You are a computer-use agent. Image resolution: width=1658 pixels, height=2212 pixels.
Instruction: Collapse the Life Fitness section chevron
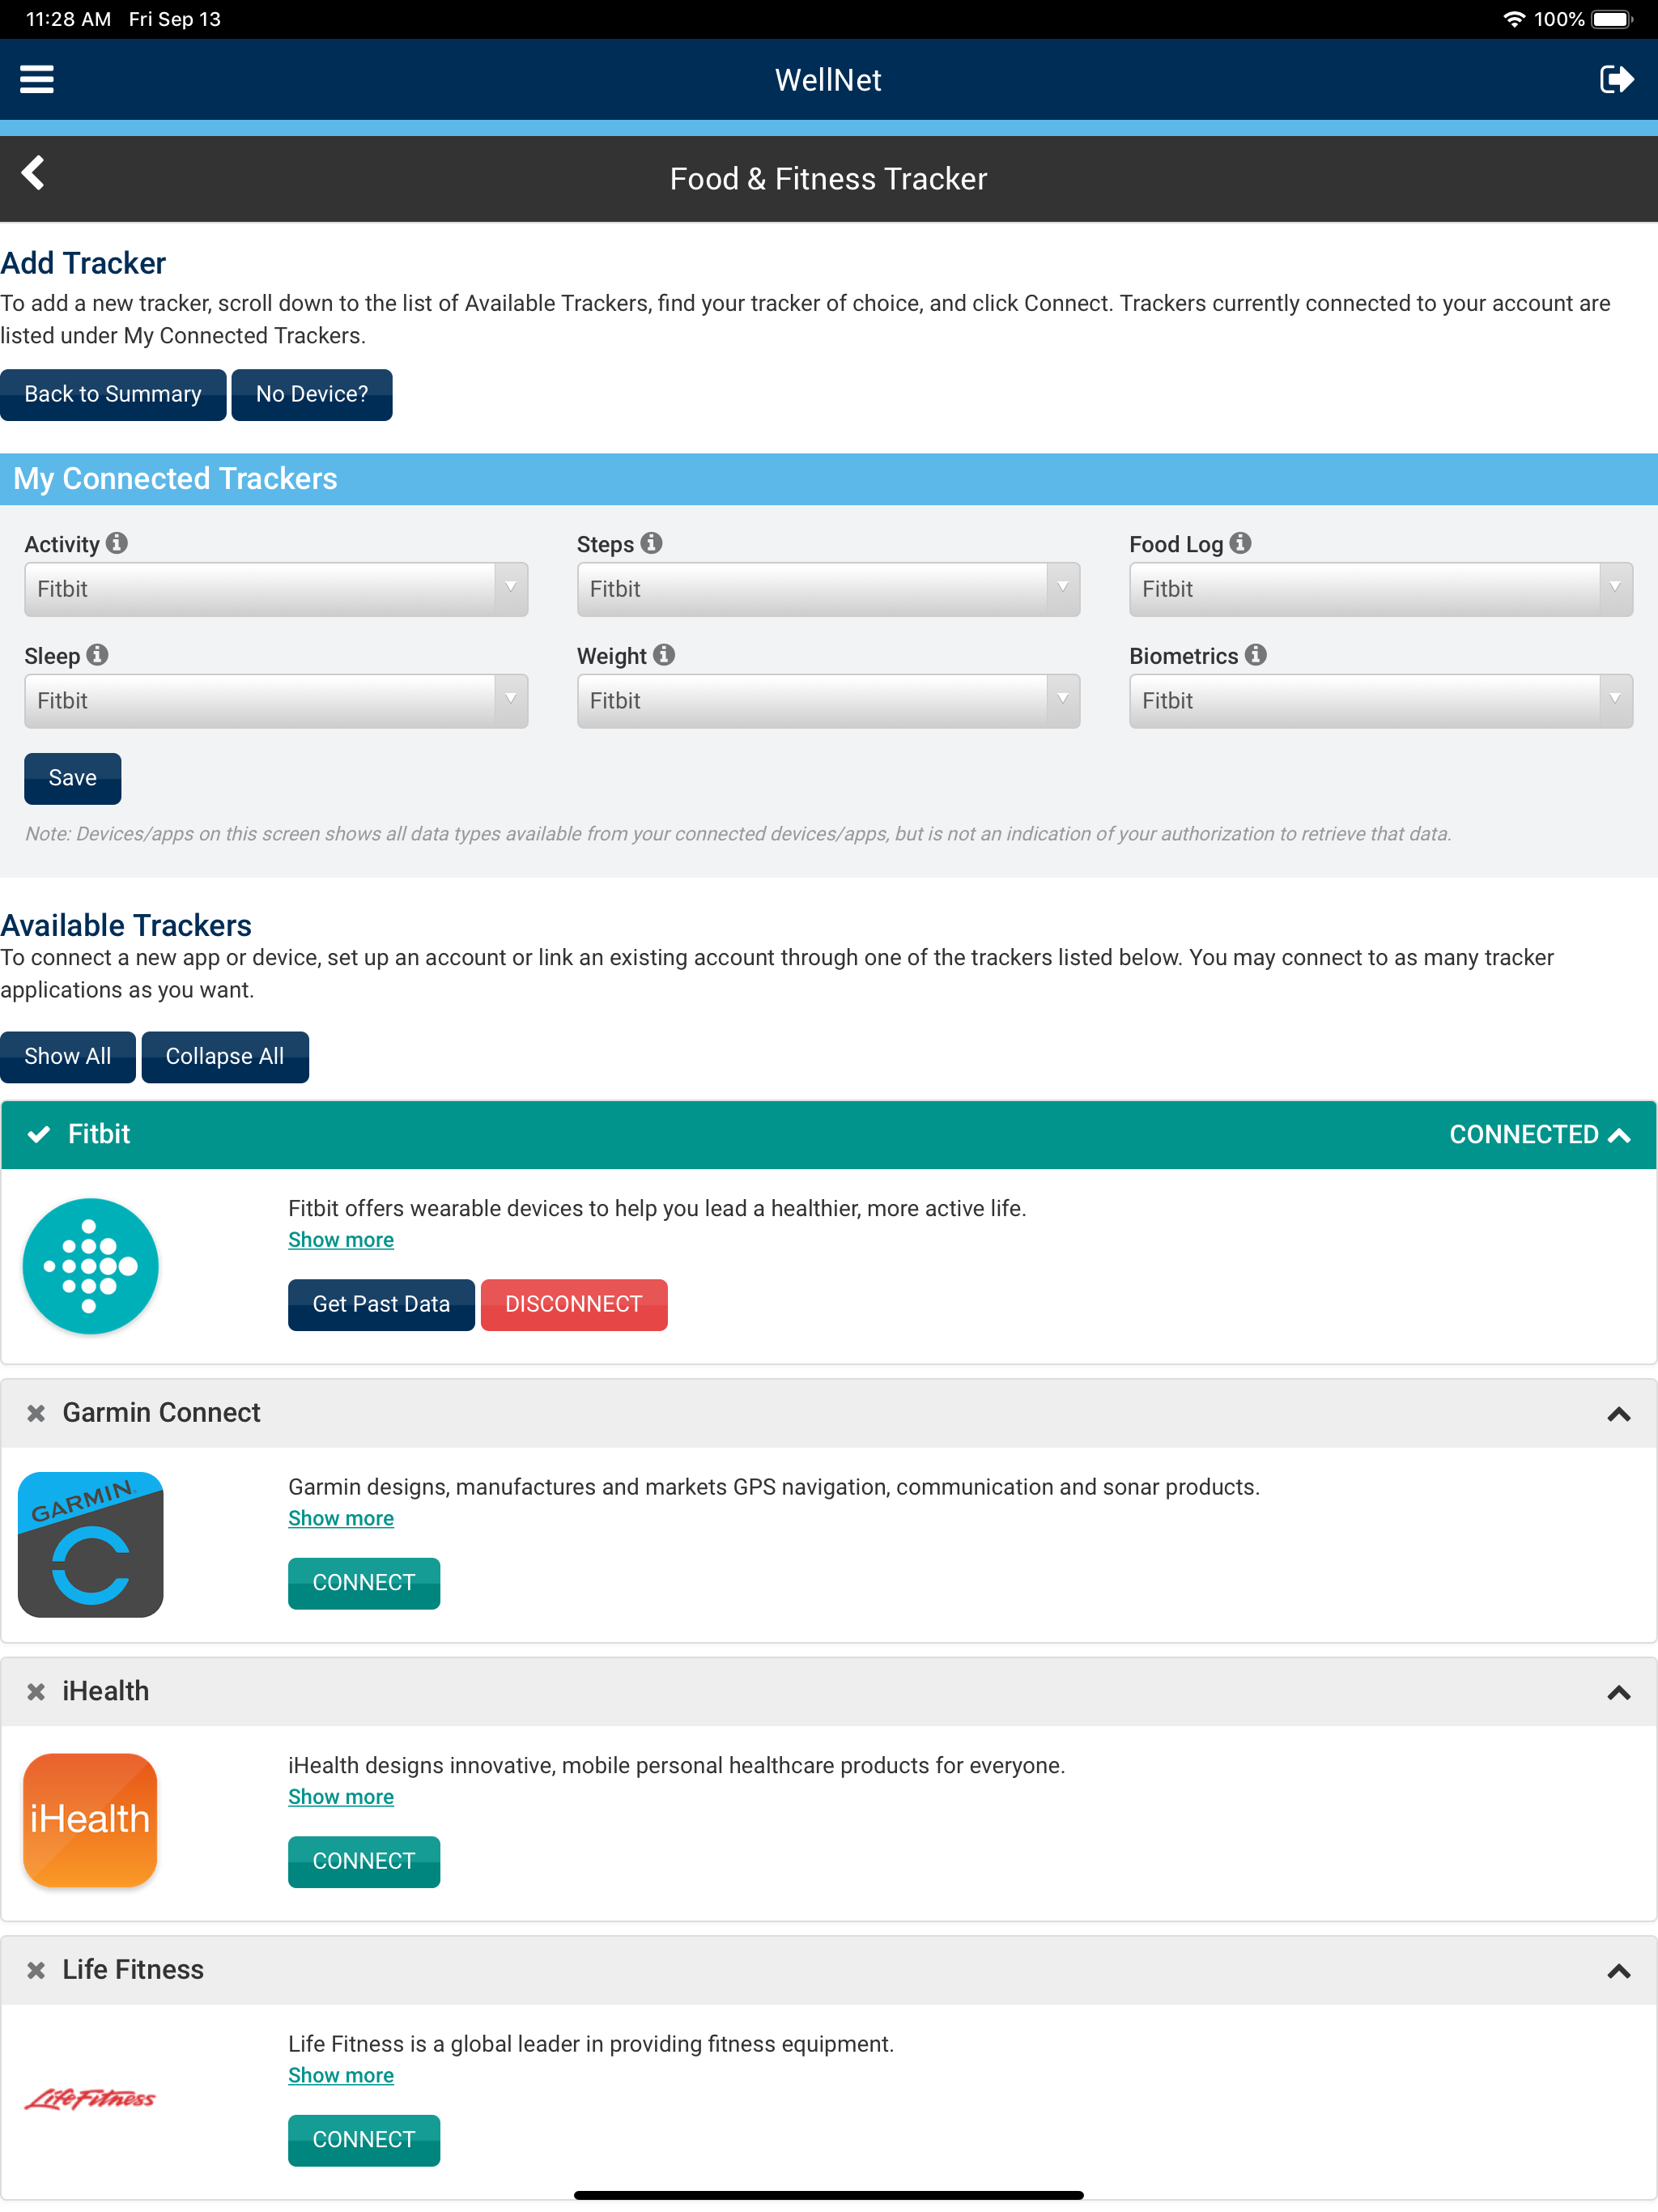(1619, 1971)
